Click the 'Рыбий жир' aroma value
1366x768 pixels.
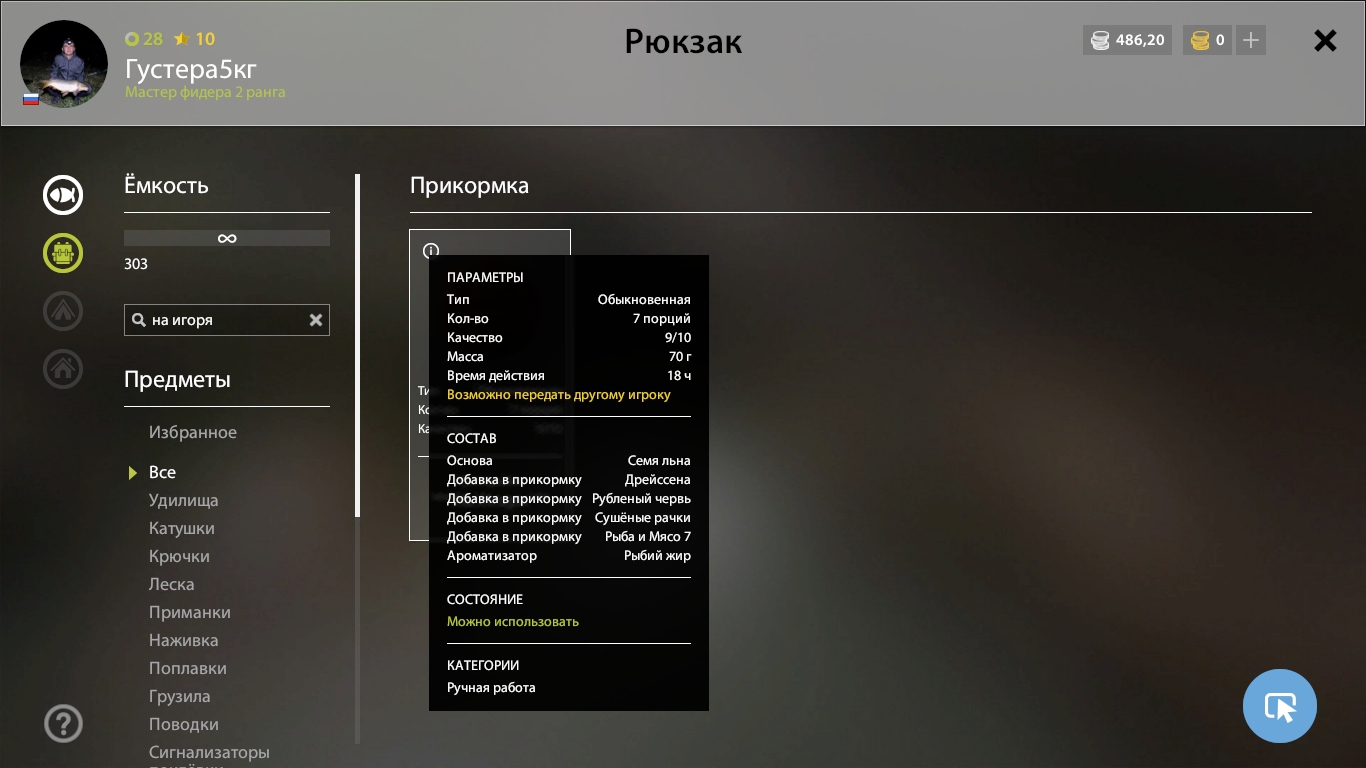pos(657,556)
